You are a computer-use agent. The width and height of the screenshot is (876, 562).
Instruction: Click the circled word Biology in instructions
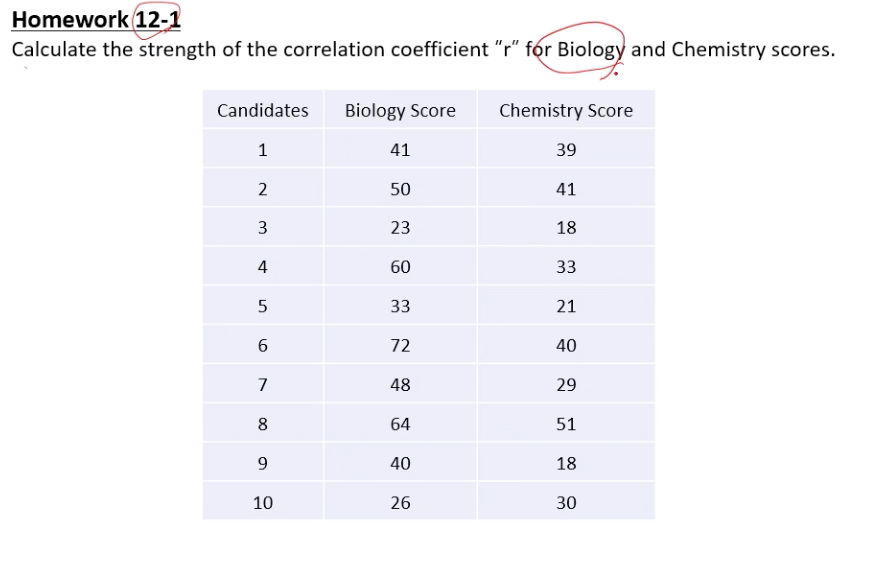click(591, 50)
